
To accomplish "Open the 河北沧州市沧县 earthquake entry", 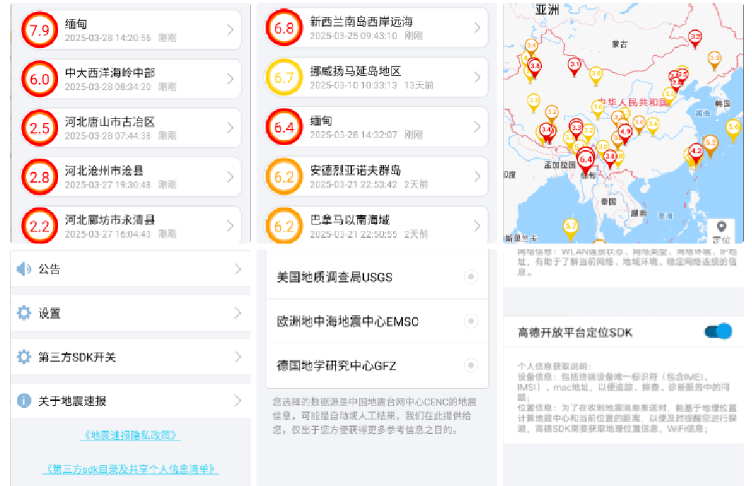I will 130,178.
